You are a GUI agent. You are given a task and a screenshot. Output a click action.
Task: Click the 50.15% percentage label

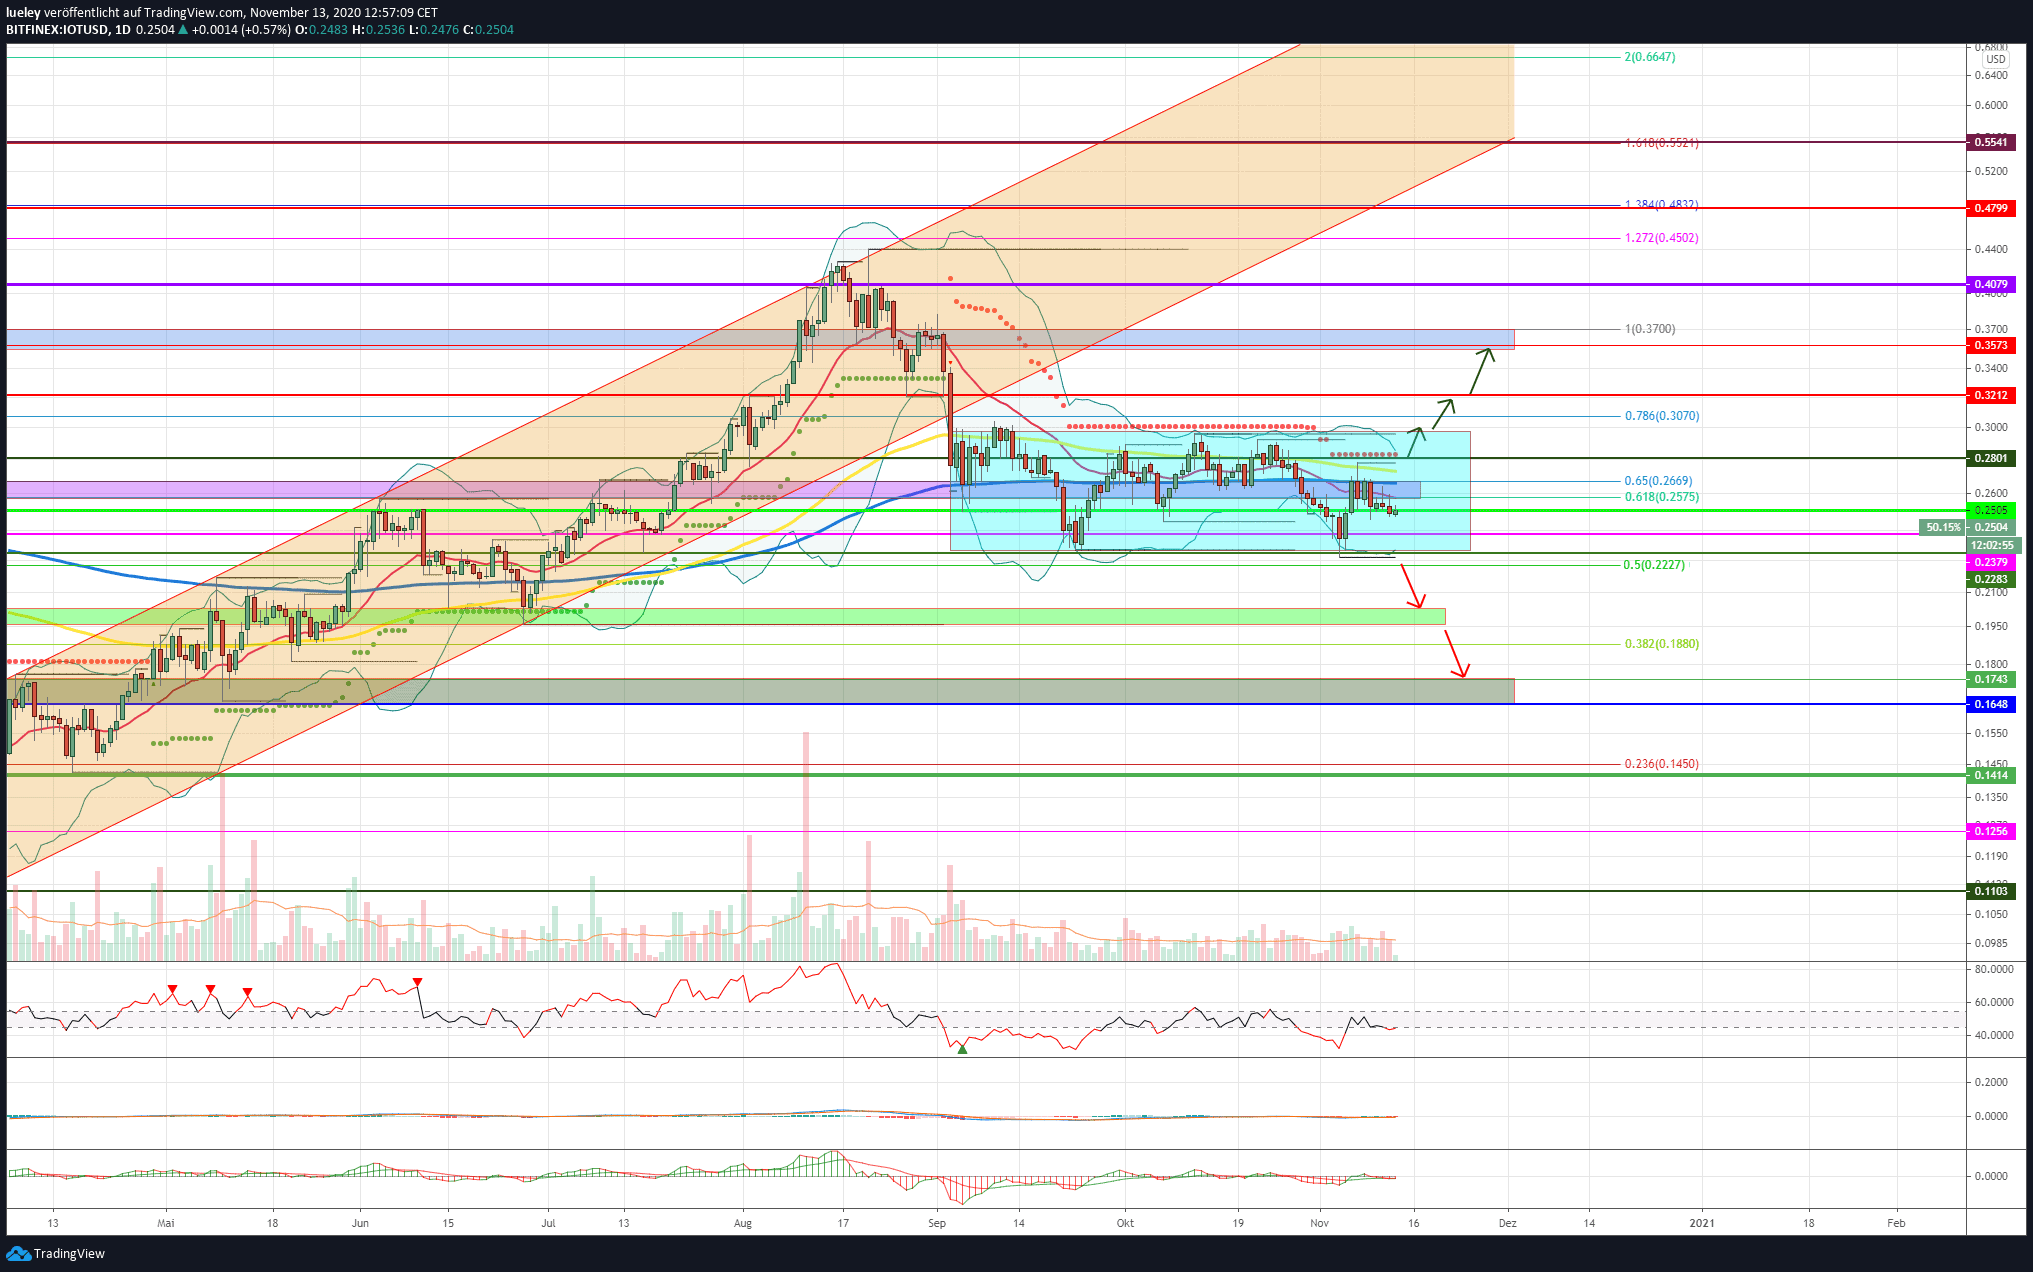tap(1943, 527)
